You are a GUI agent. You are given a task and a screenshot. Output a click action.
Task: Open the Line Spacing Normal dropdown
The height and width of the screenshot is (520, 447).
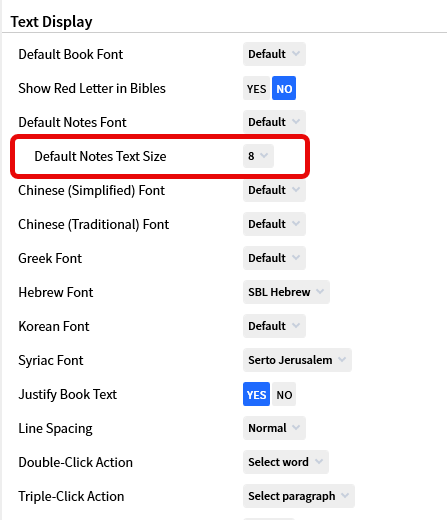[x=274, y=428]
